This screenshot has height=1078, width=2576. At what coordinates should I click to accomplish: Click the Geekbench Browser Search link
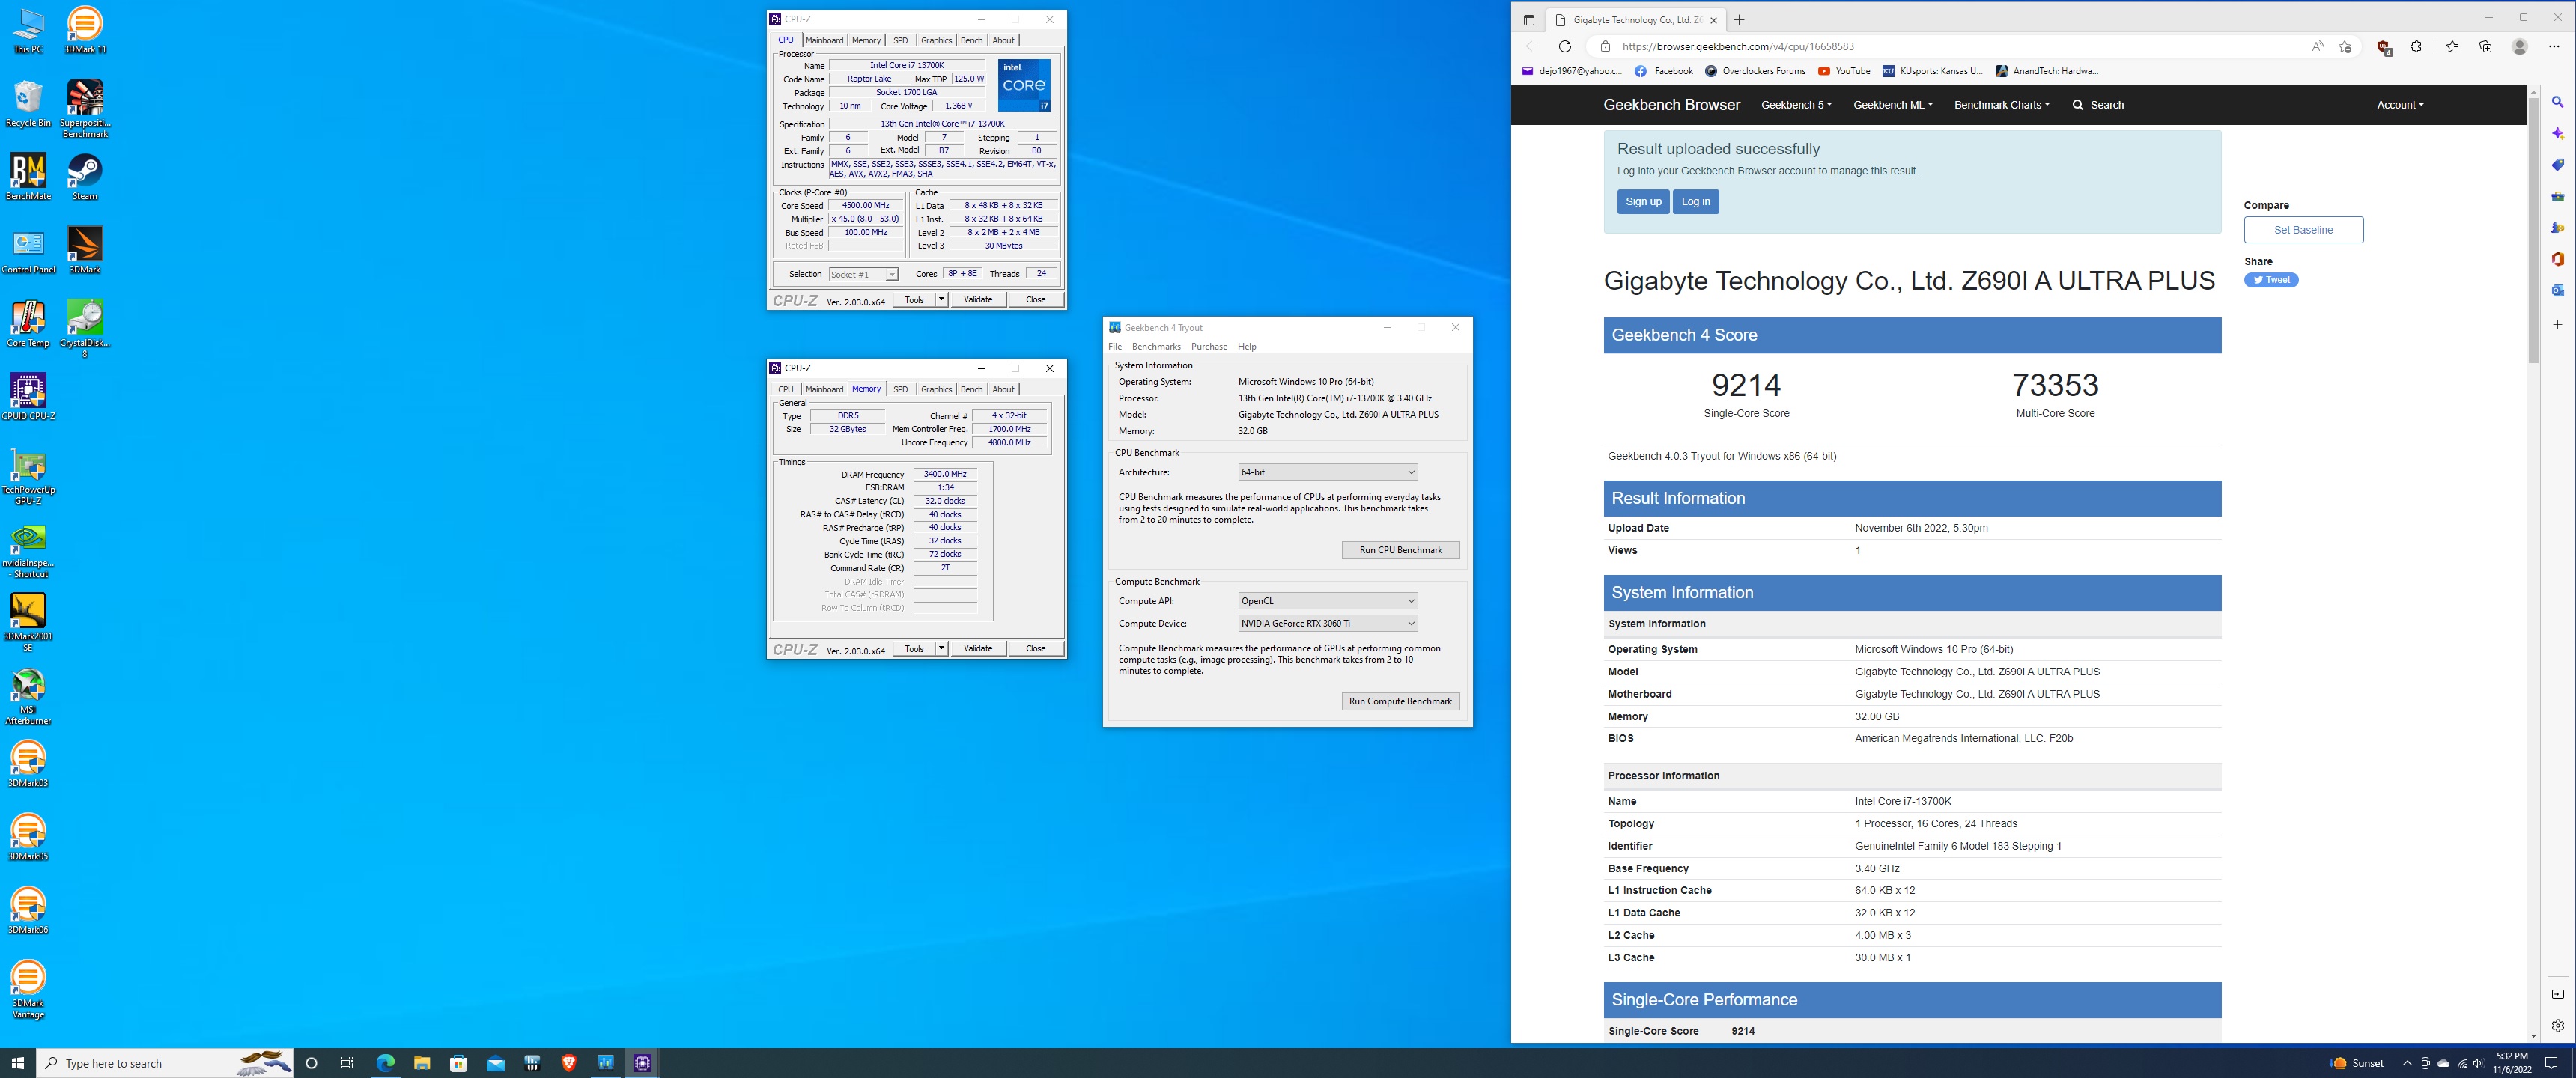[2097, 105]
